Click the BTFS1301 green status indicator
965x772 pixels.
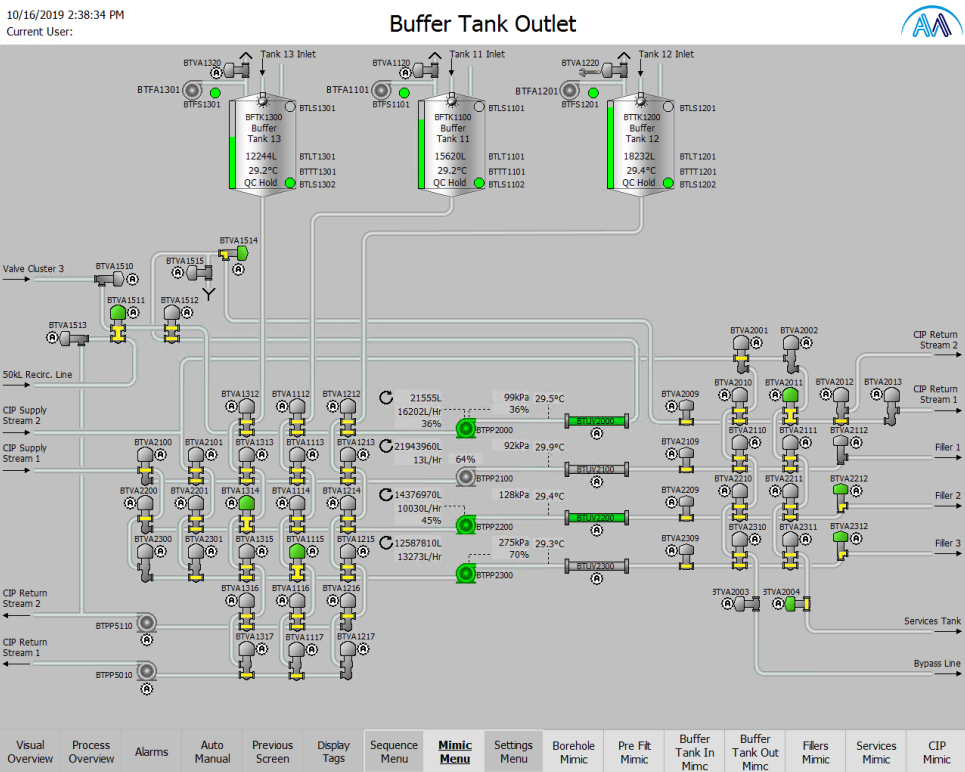click(x=215, y=93)
